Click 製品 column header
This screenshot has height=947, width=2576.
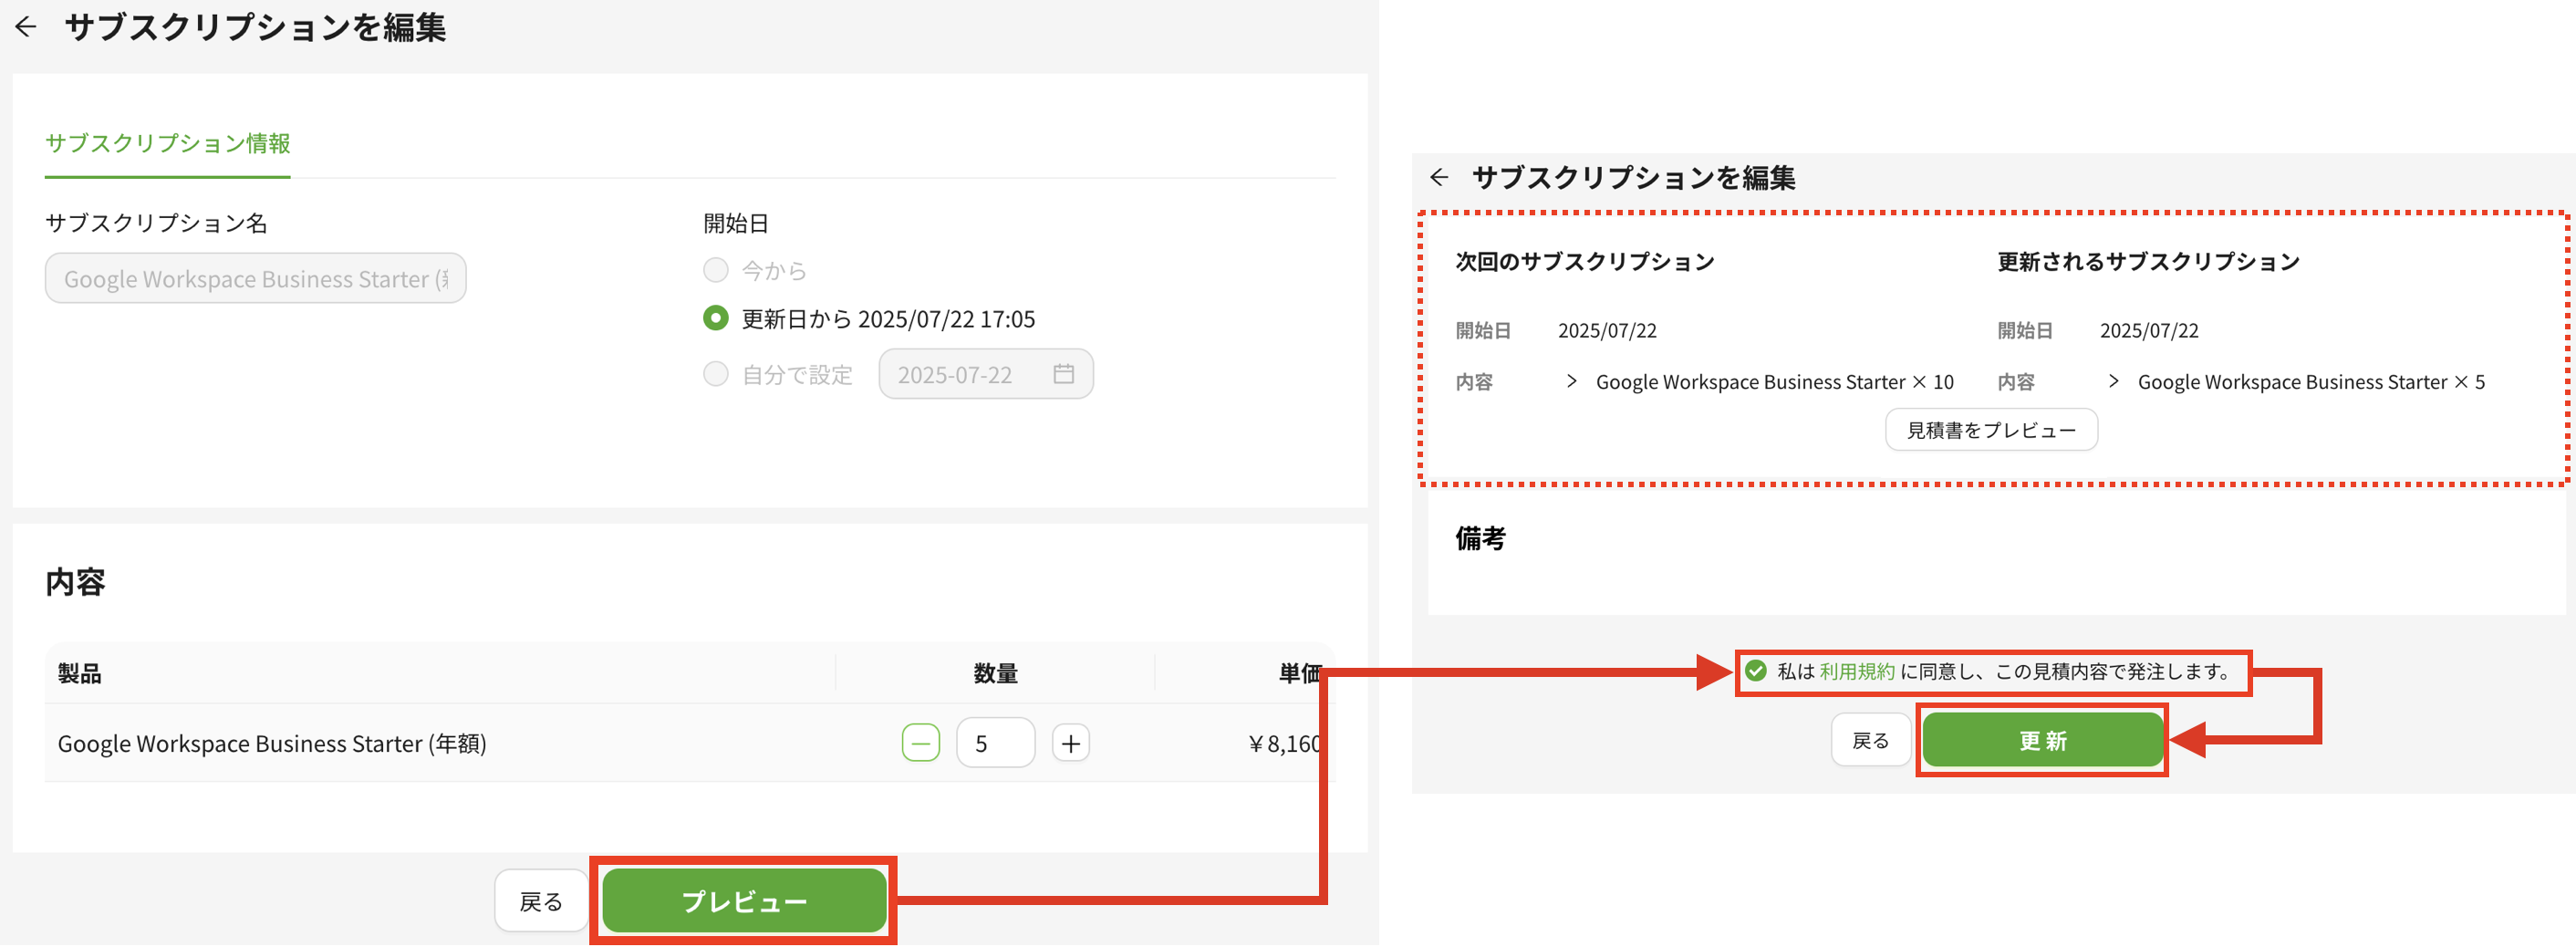pyautogui.click(x=79, y=673)
